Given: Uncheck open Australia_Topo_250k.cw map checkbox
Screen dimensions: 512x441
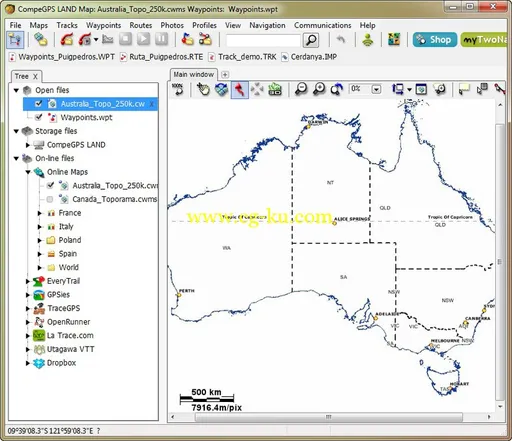Looking at the screenshot, I should (39, 104).
